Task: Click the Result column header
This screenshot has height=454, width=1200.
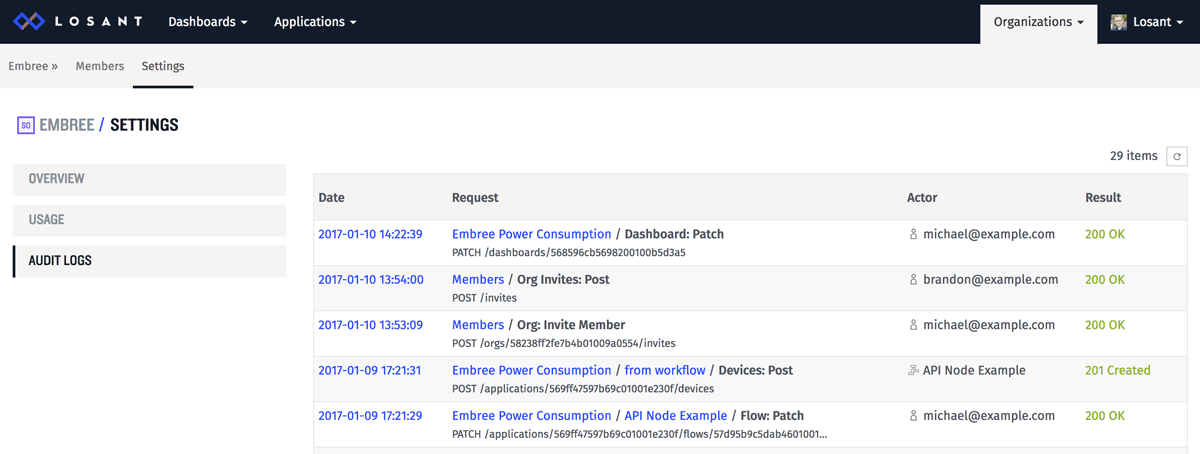Action: pos(1103,198)
